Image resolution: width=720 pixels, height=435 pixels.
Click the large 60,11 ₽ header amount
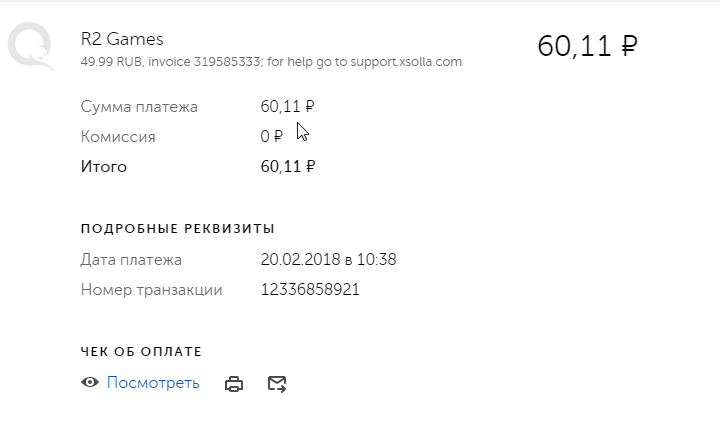(587, 46)
